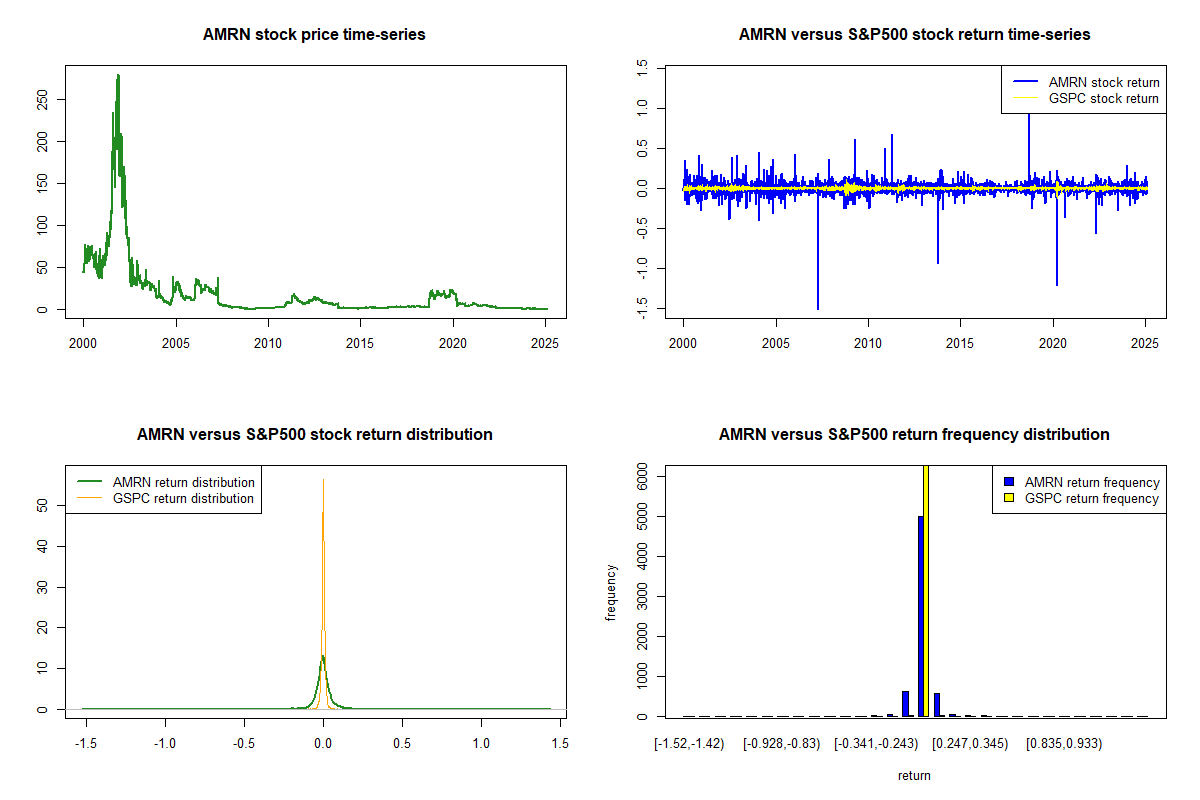1200x800 pixels.
Task: Click the "6000" tick on the frequency axis
Action: 645,476
